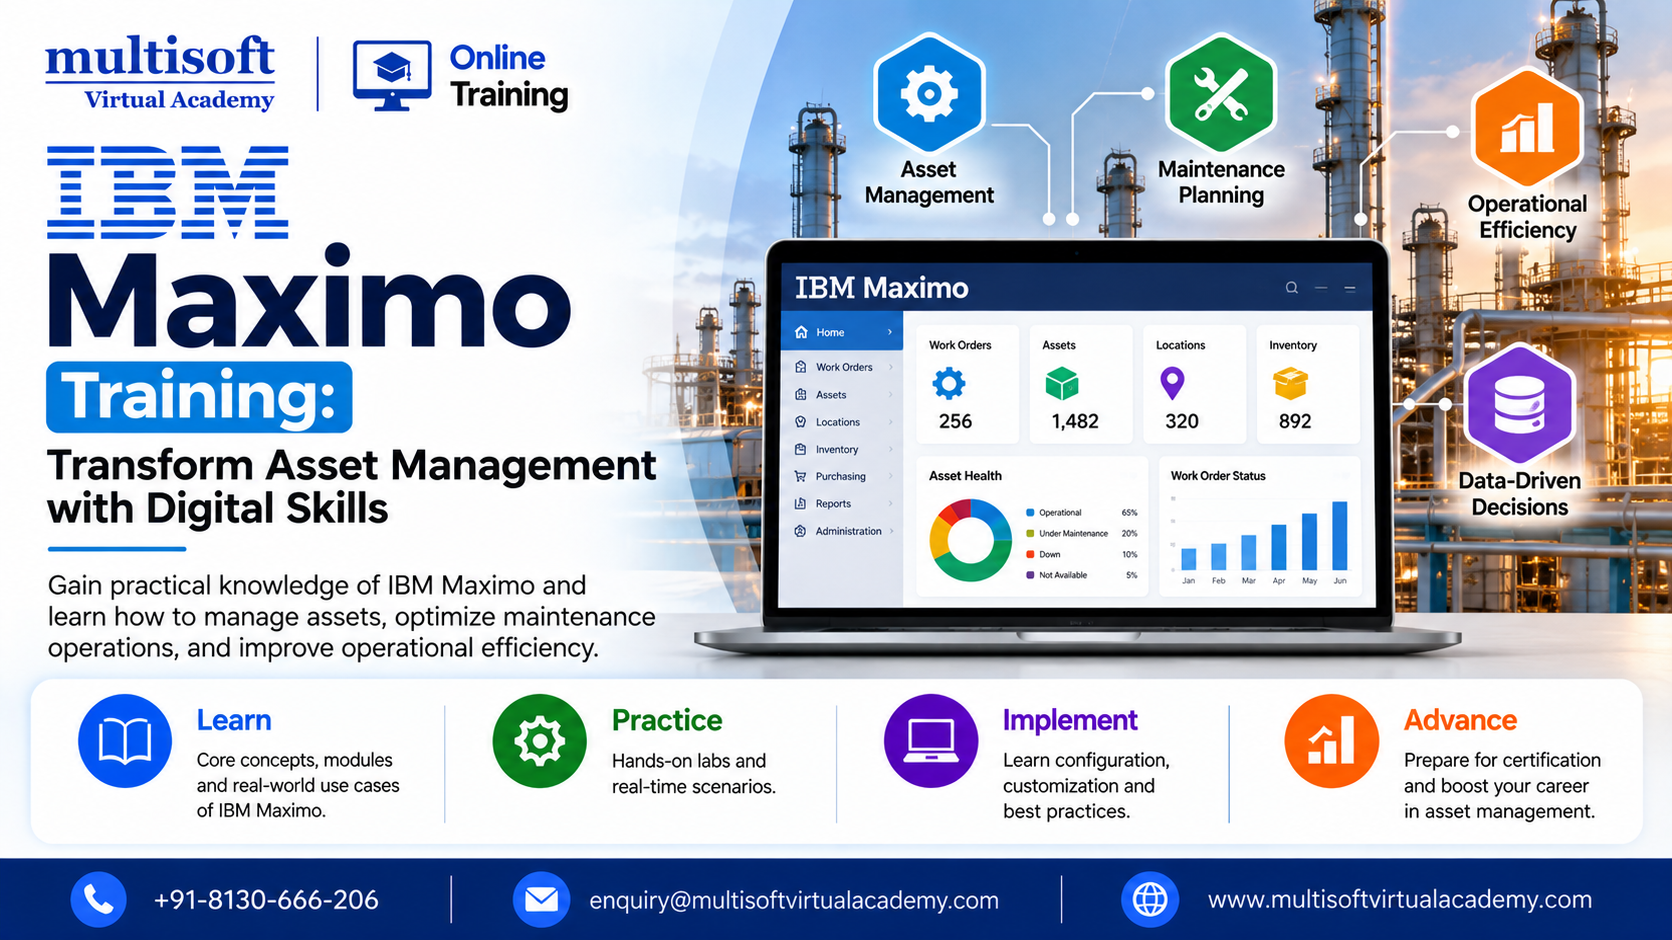Click the green Maintenance Planning wrench hexagon icon
Screen dimensions: 1672x940
(x=1220, y=93)
